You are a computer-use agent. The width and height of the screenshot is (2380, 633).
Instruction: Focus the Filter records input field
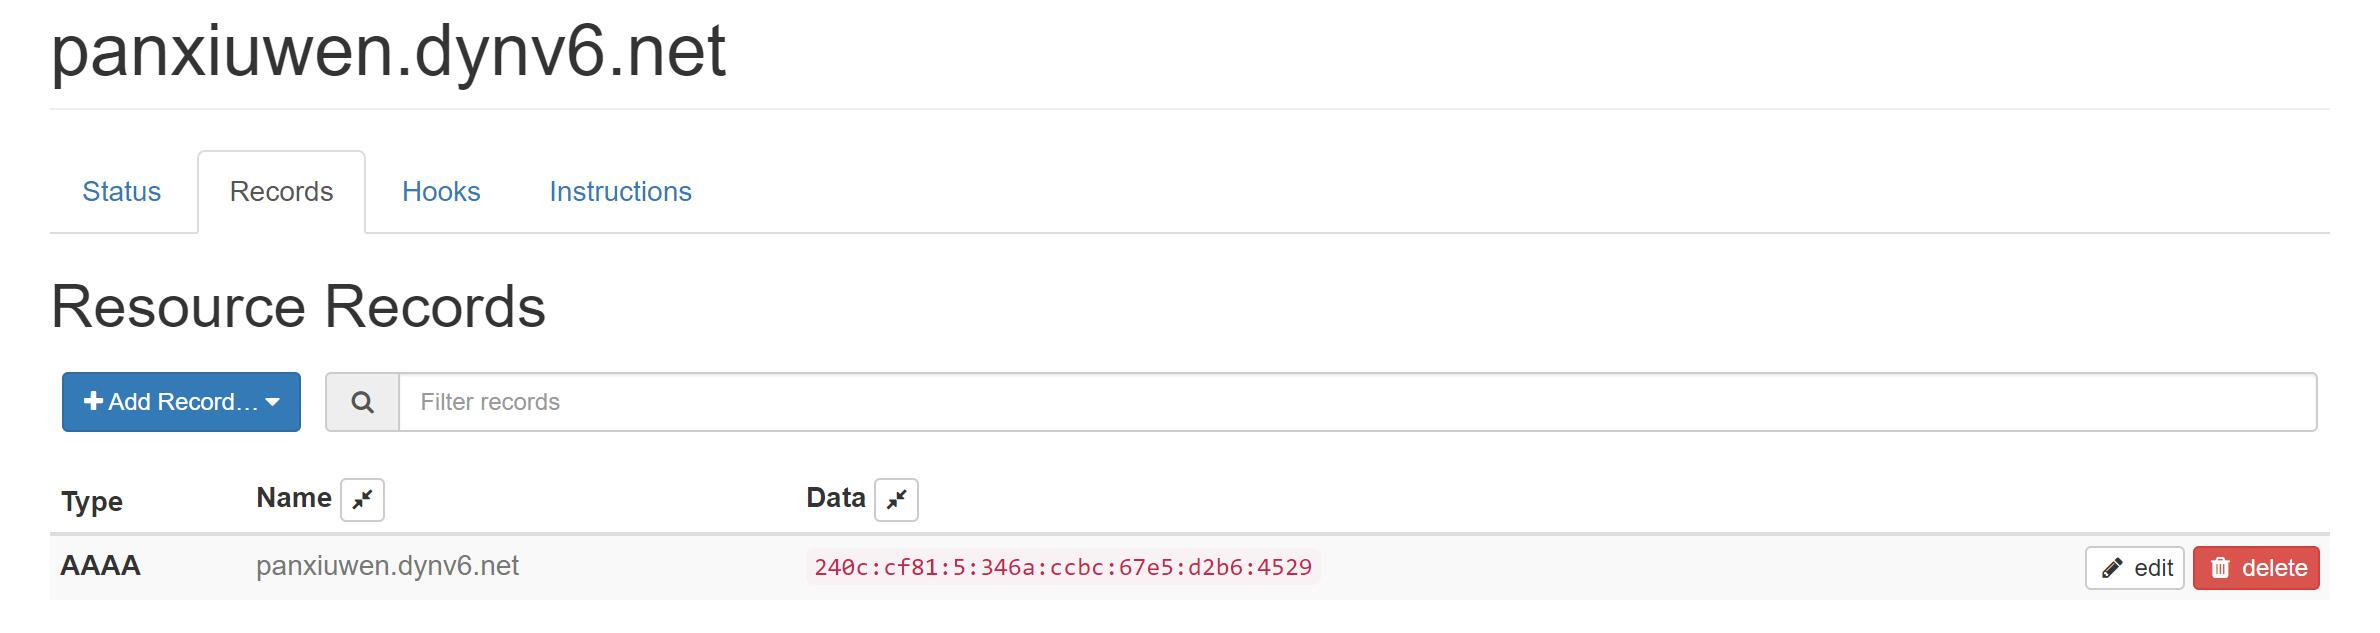tap(1356, 402)
